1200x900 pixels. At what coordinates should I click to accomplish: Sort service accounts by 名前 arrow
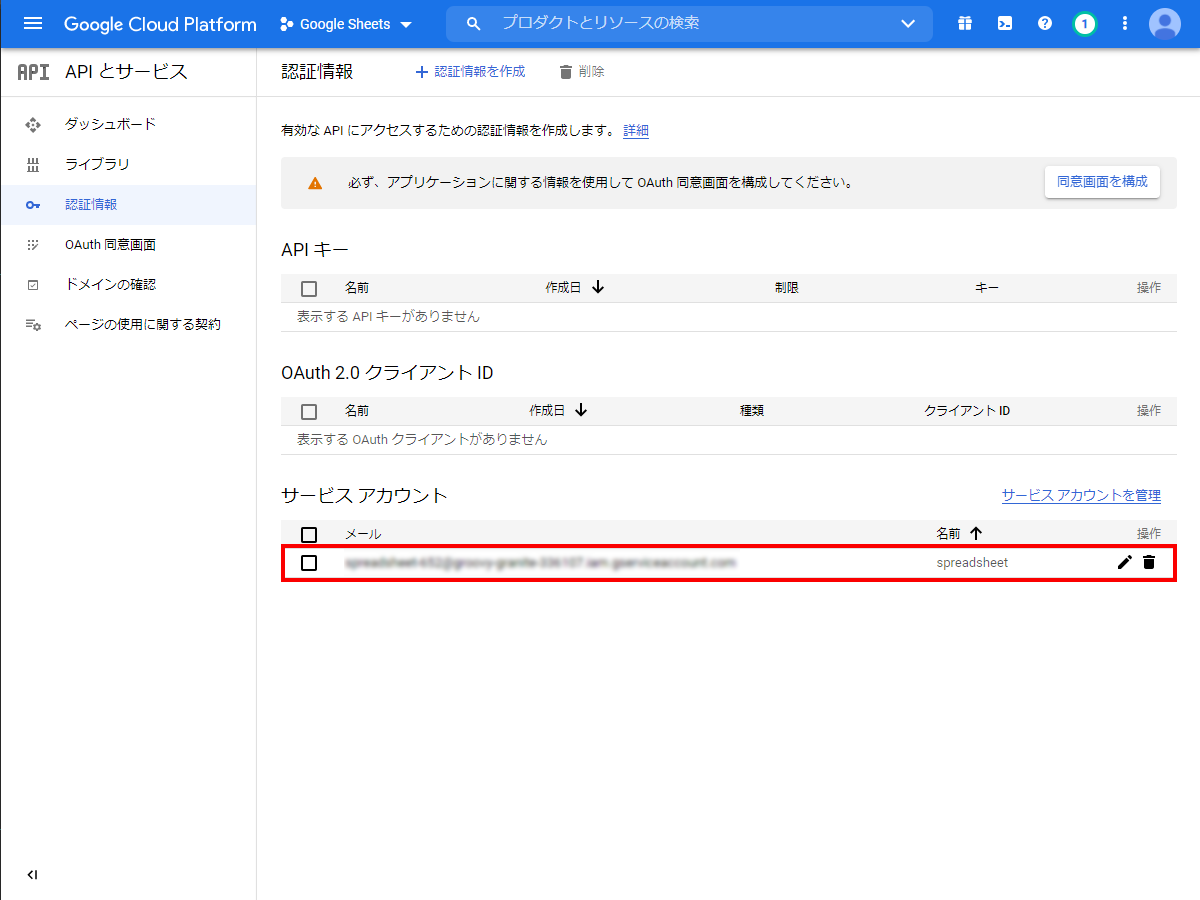coord(976,533)
